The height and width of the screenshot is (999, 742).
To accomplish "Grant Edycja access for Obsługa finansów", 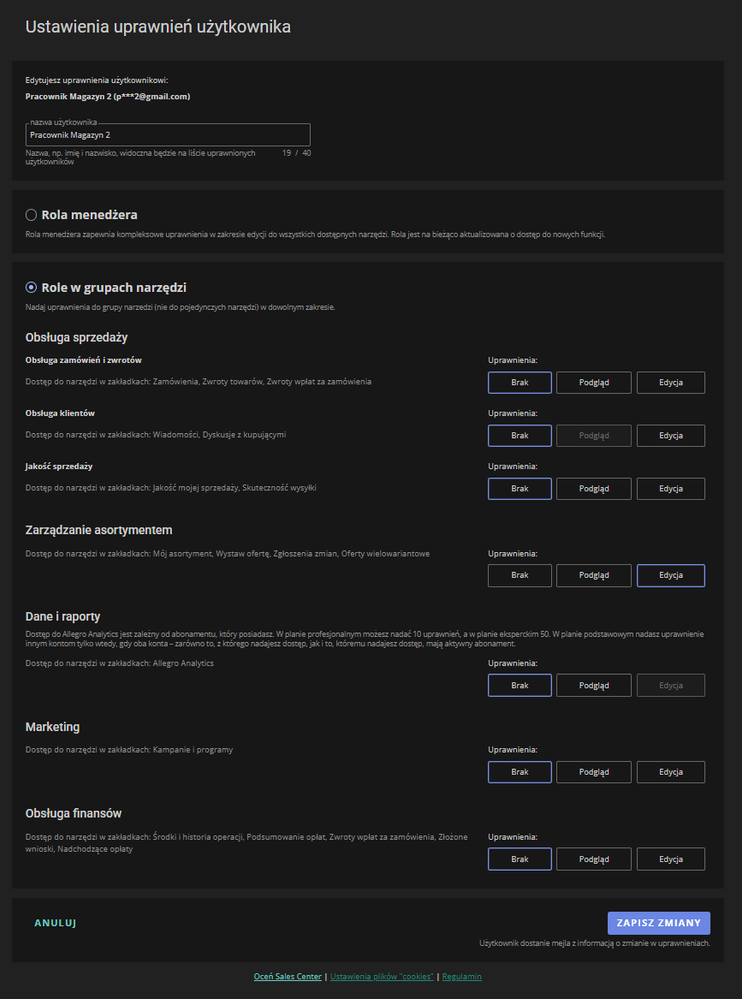I will click(x=670, y=859).
